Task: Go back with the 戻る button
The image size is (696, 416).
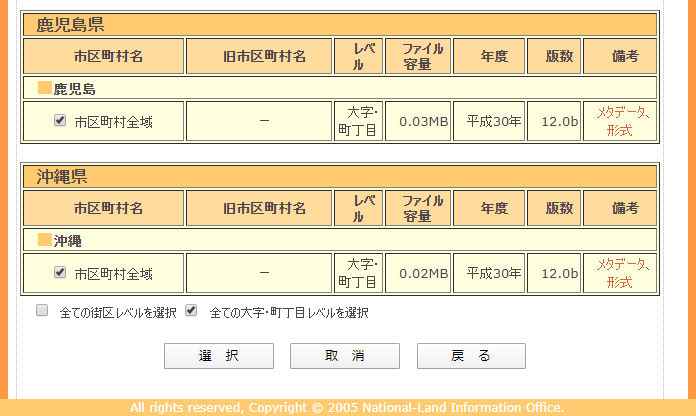Action: pos(471,356)
